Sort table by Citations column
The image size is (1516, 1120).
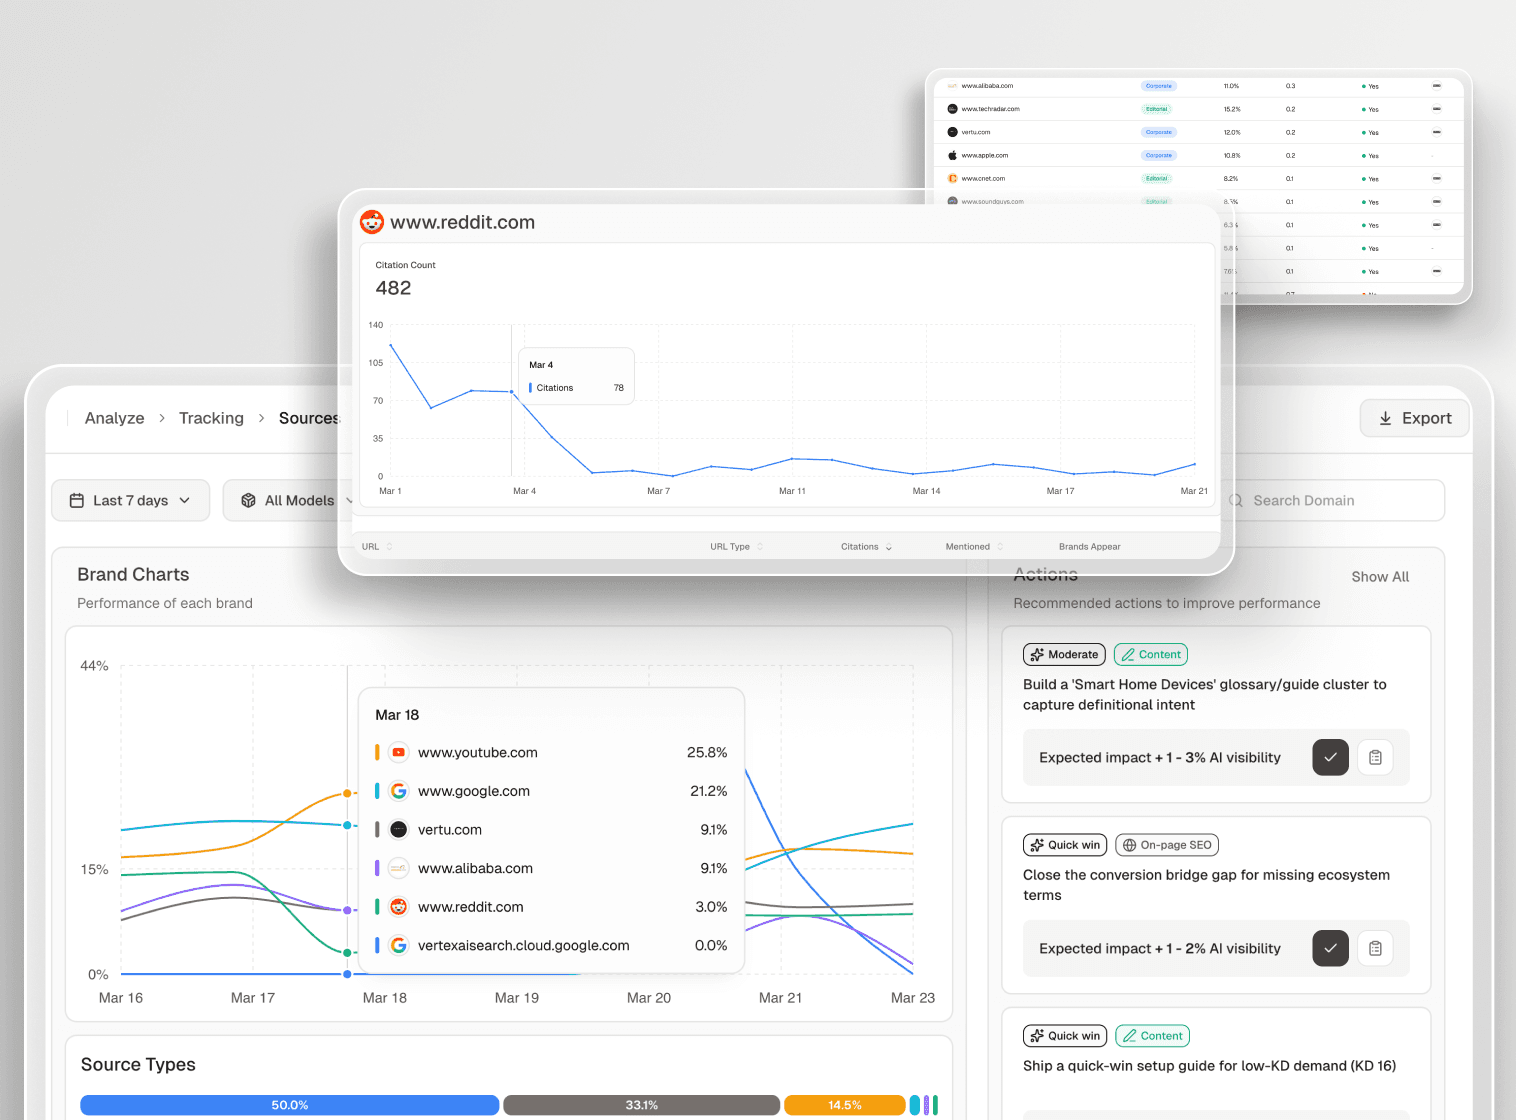point(865,547)
